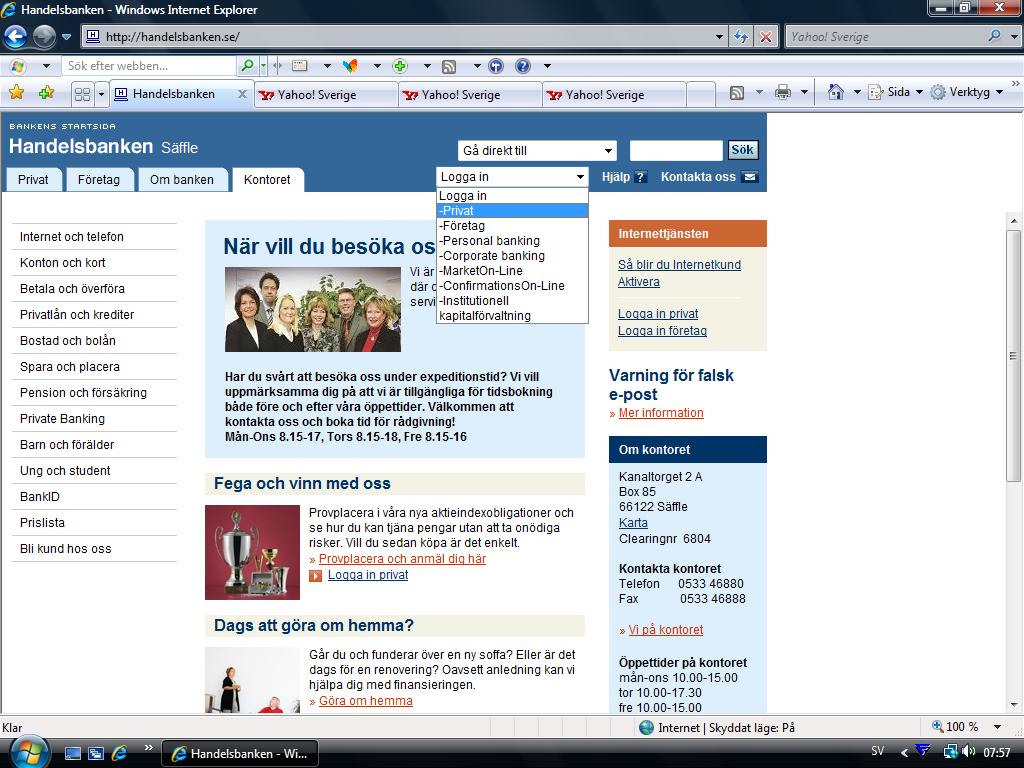
Task: Switch to the first Yahoo! Sverige browser tab
Action: click(327, 95)
